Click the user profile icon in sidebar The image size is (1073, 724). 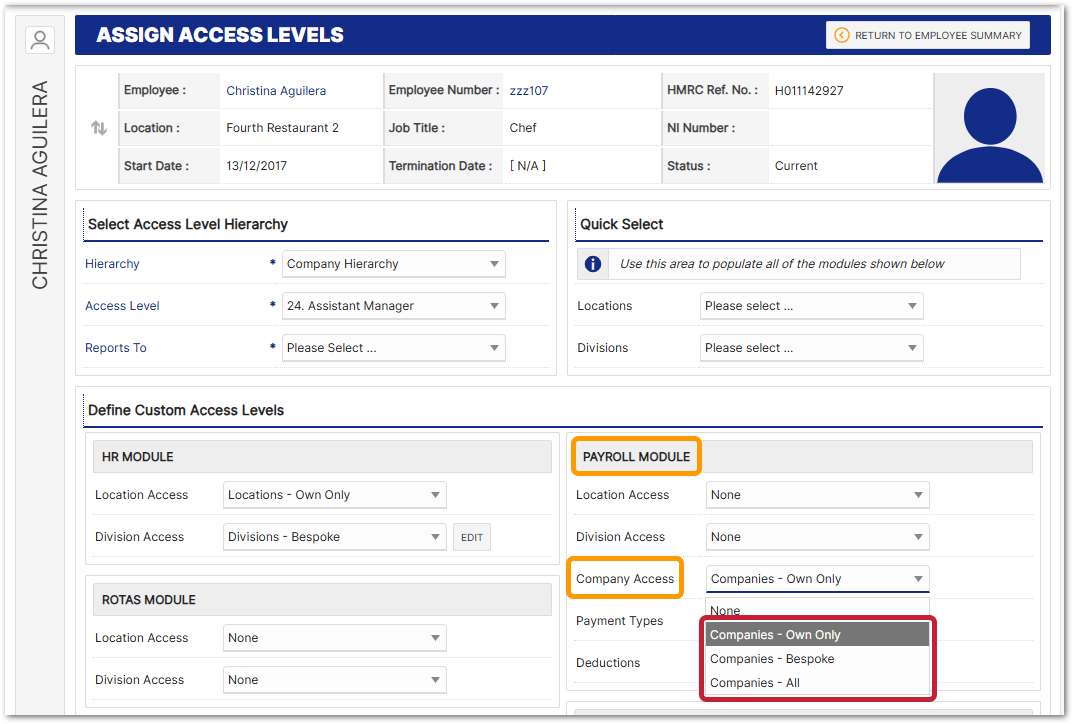pyautogui.click(x=40, y=40)
